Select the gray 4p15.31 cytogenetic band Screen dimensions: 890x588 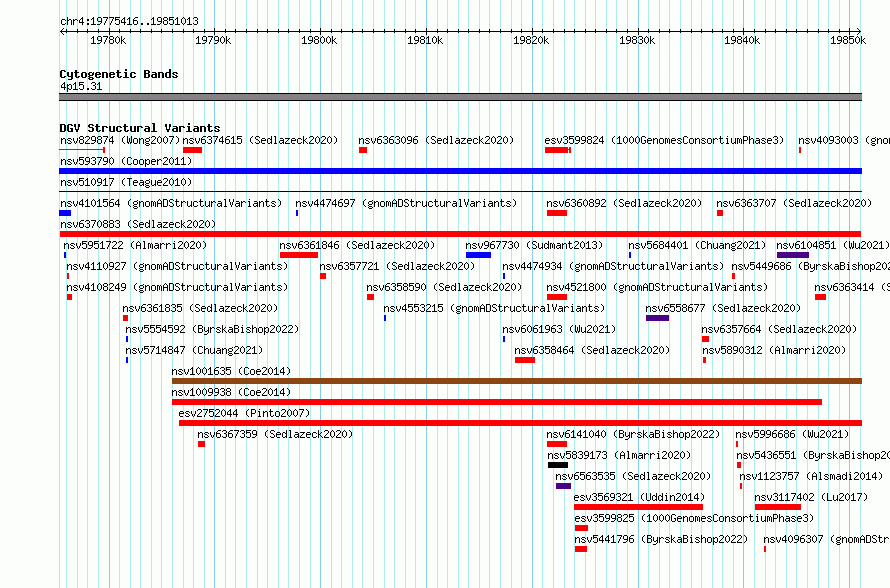(x=460, y=97)
